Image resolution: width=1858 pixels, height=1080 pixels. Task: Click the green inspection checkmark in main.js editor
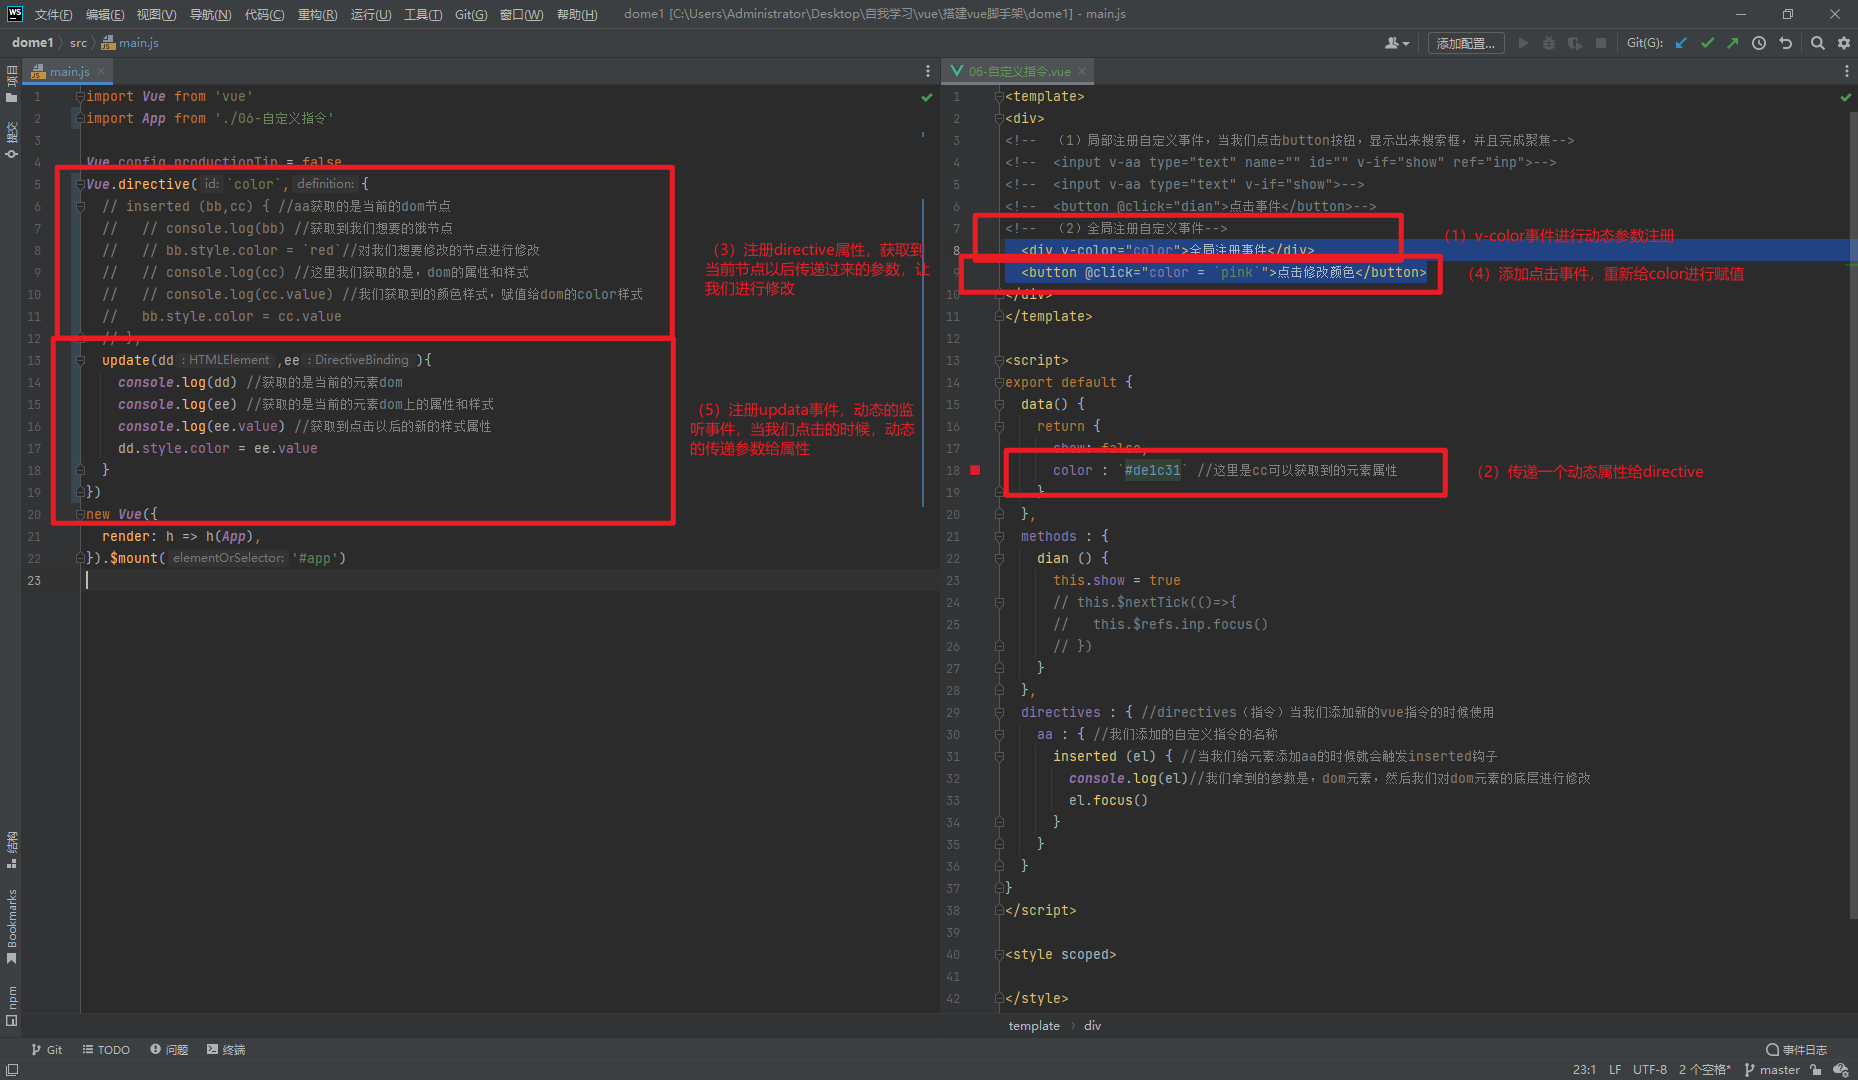927,97
